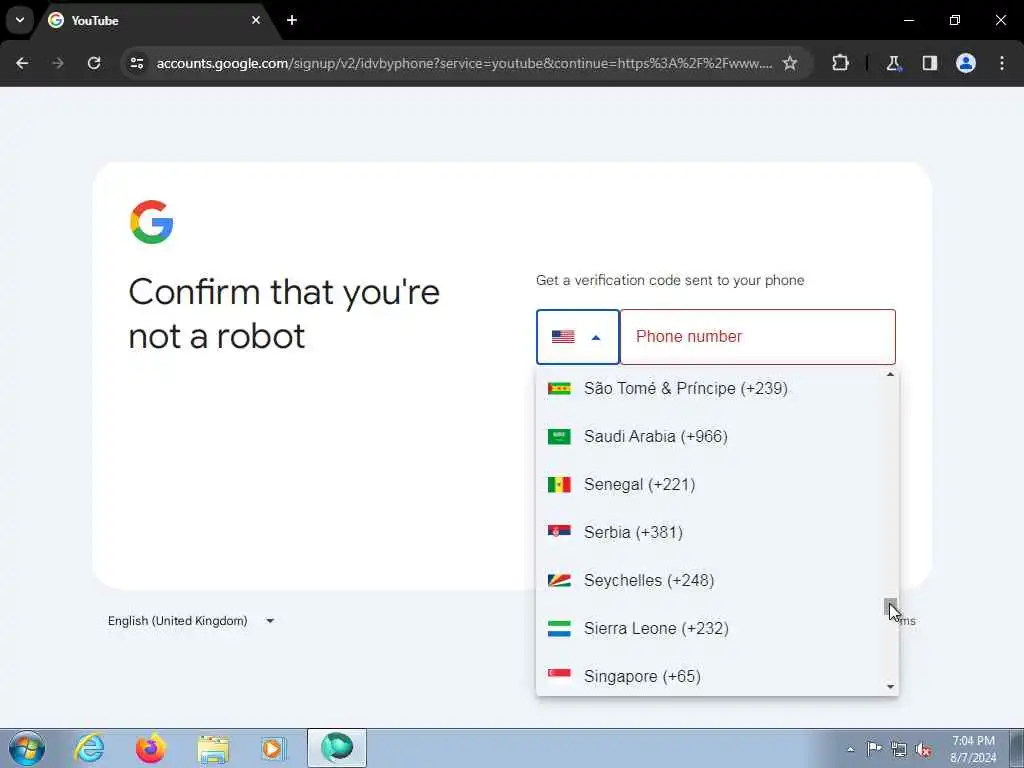Viewport: 1024px width, 768px height.
Task: Click the active browser taskbar icon
Action: click(337, 748)
